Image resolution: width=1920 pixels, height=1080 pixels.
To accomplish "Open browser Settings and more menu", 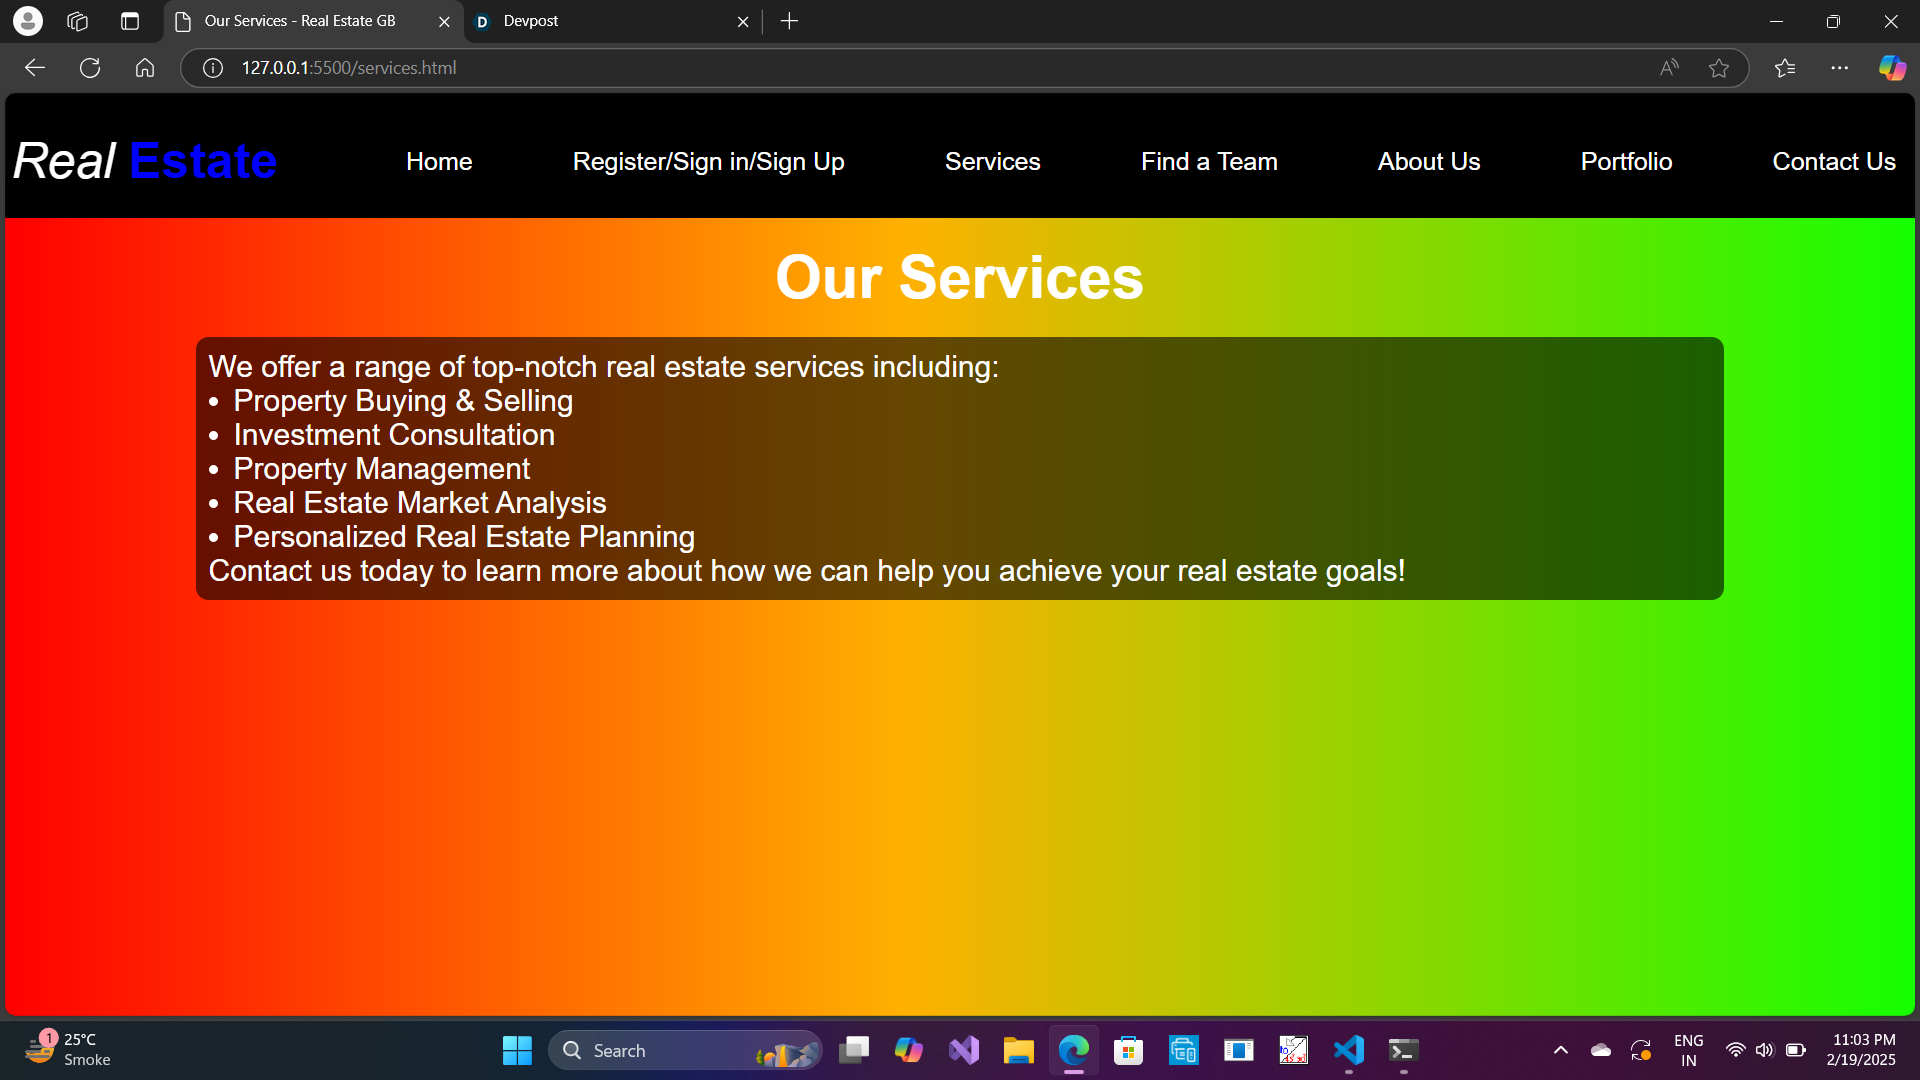I will [1839, 68].
